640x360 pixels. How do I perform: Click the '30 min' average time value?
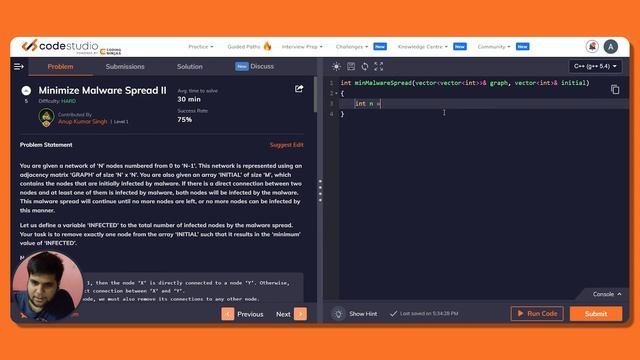coord(189,99)
